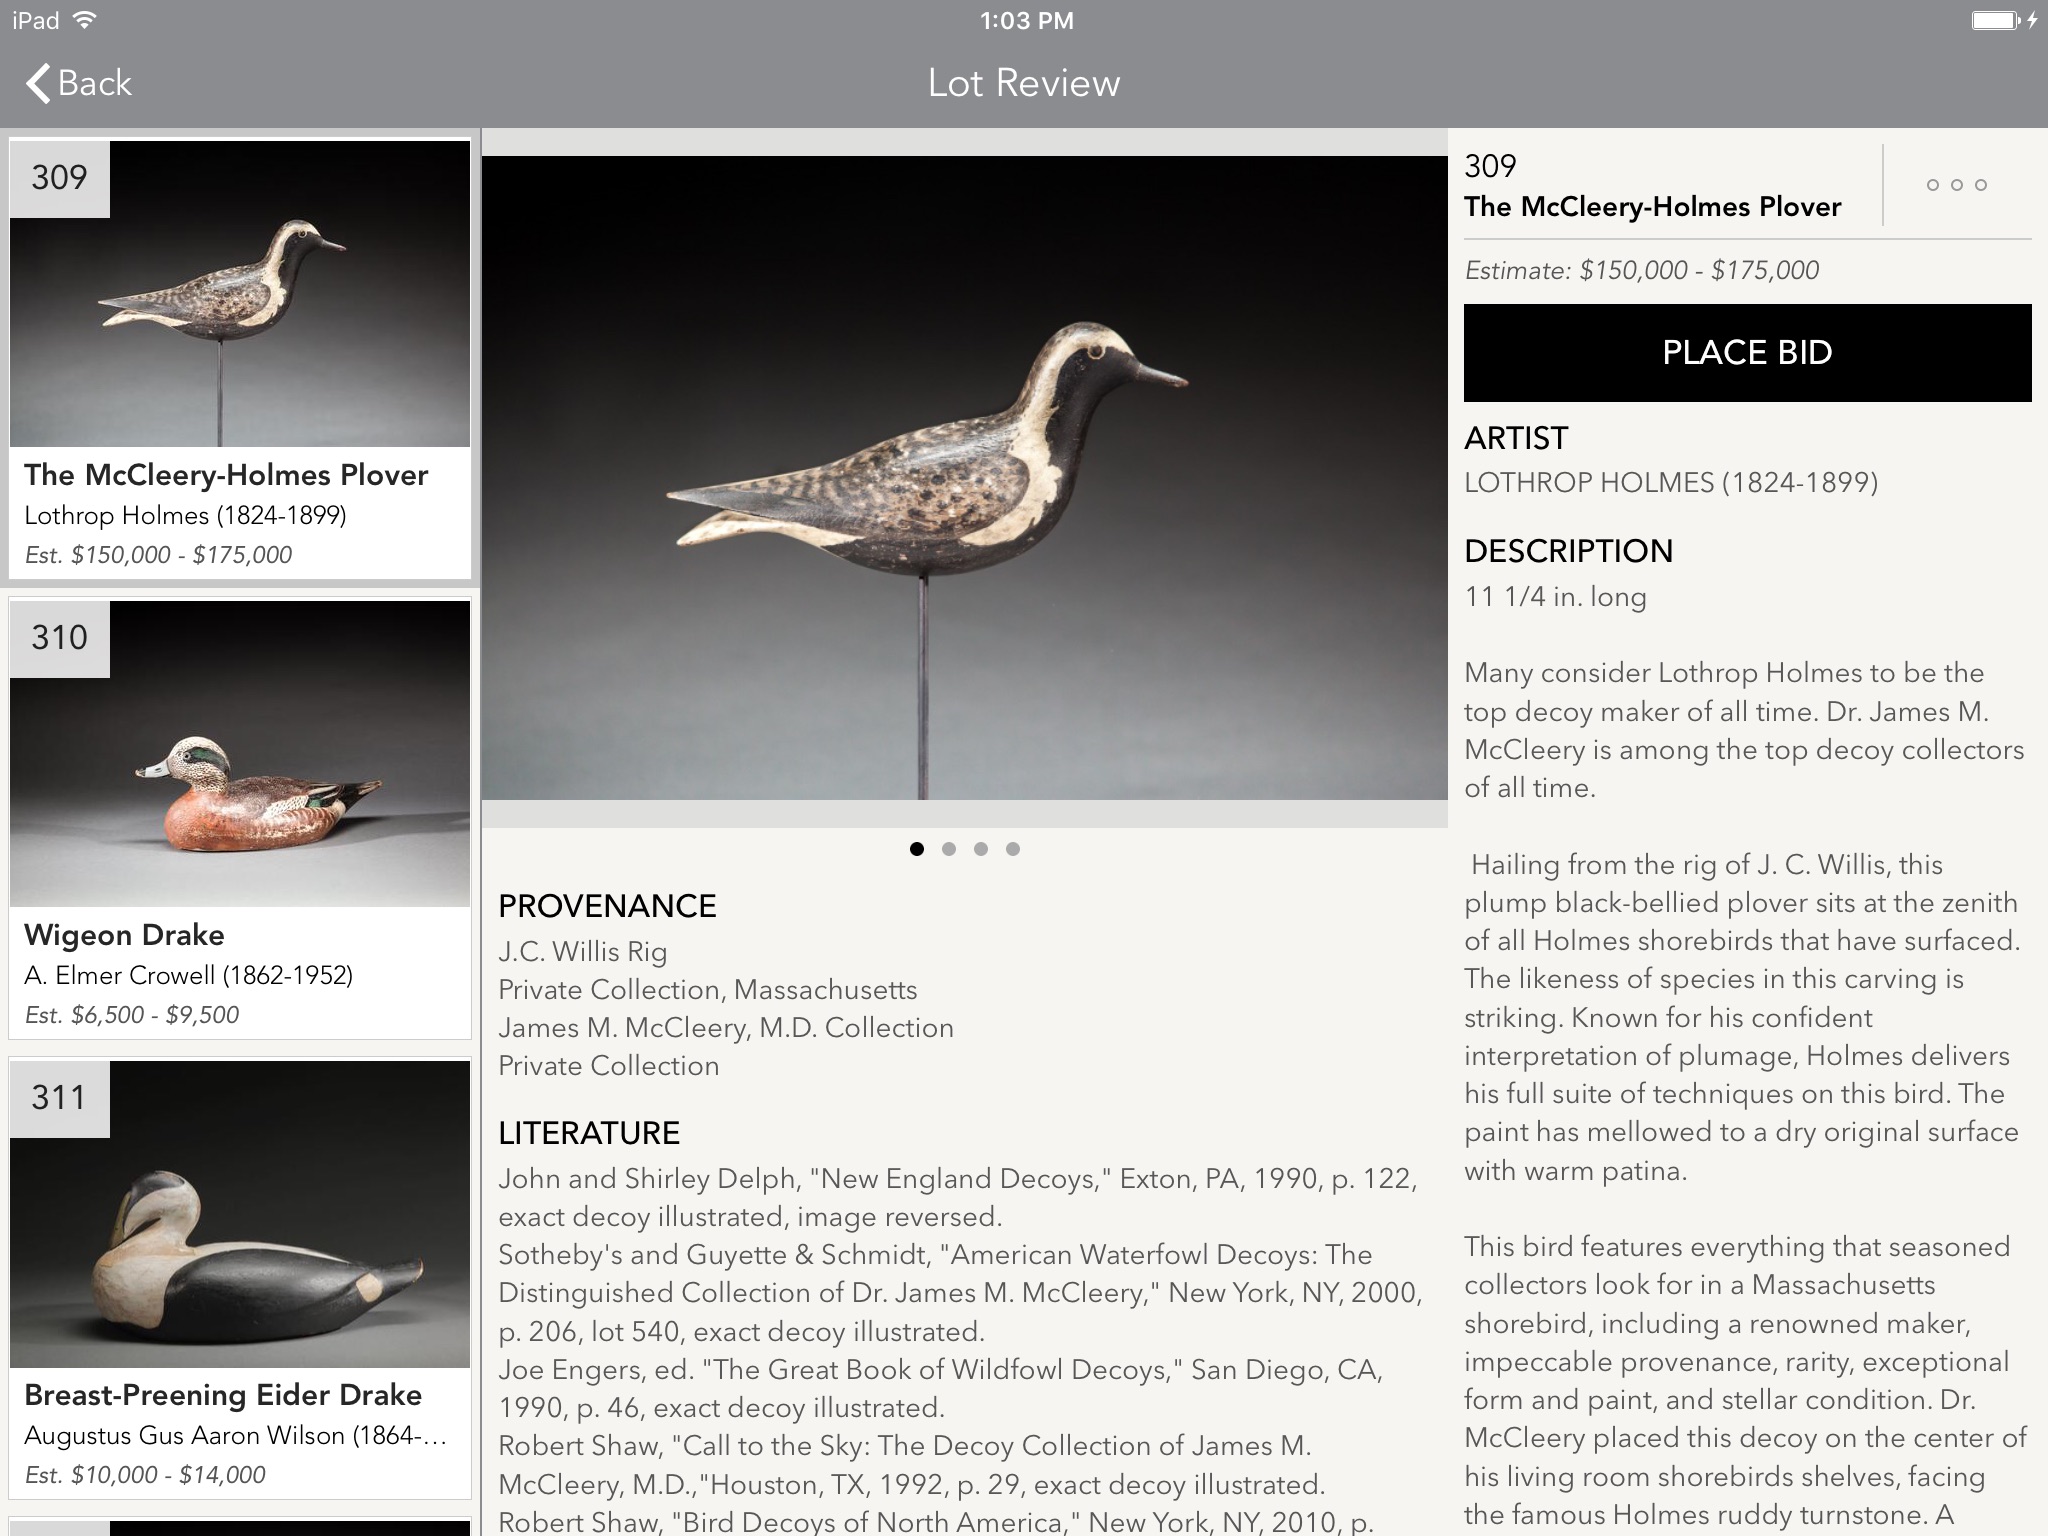Tap the Breast-Preening Eider Drake title
Image resolution: width=2048 pixels, height=1536 pixels.
coord(222,1395)
